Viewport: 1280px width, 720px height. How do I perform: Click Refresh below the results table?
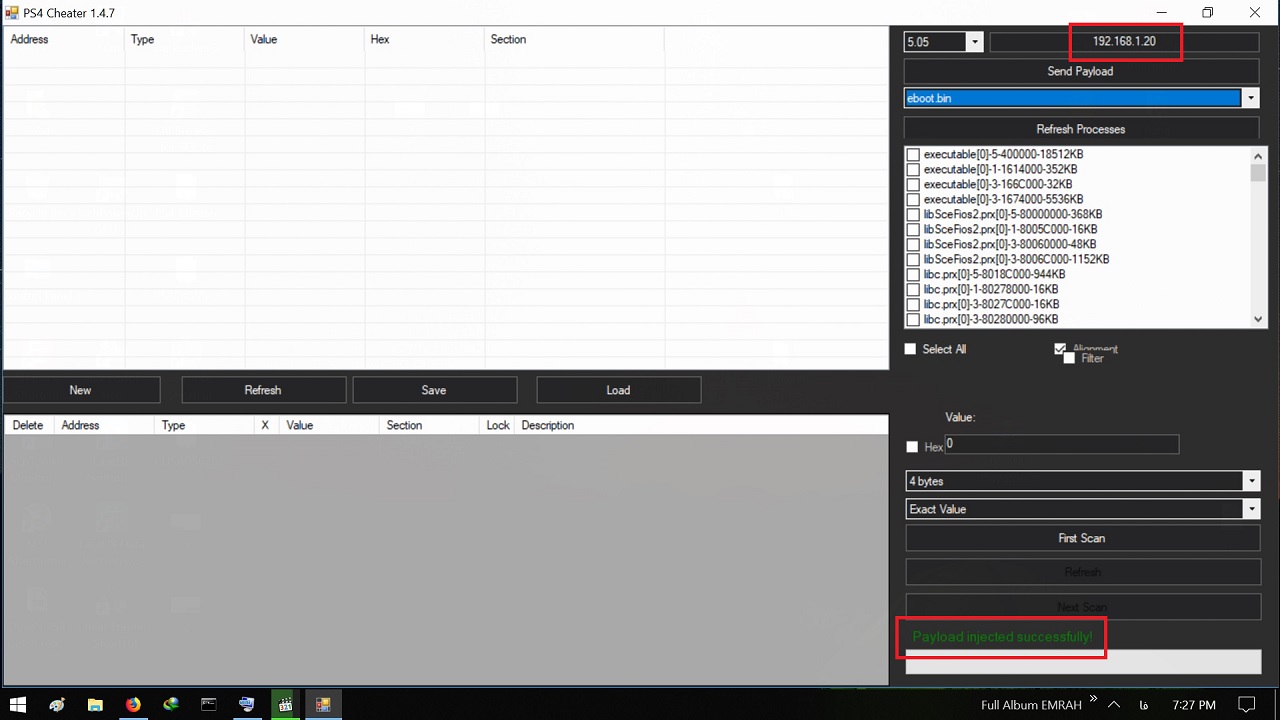click(263, 390)
